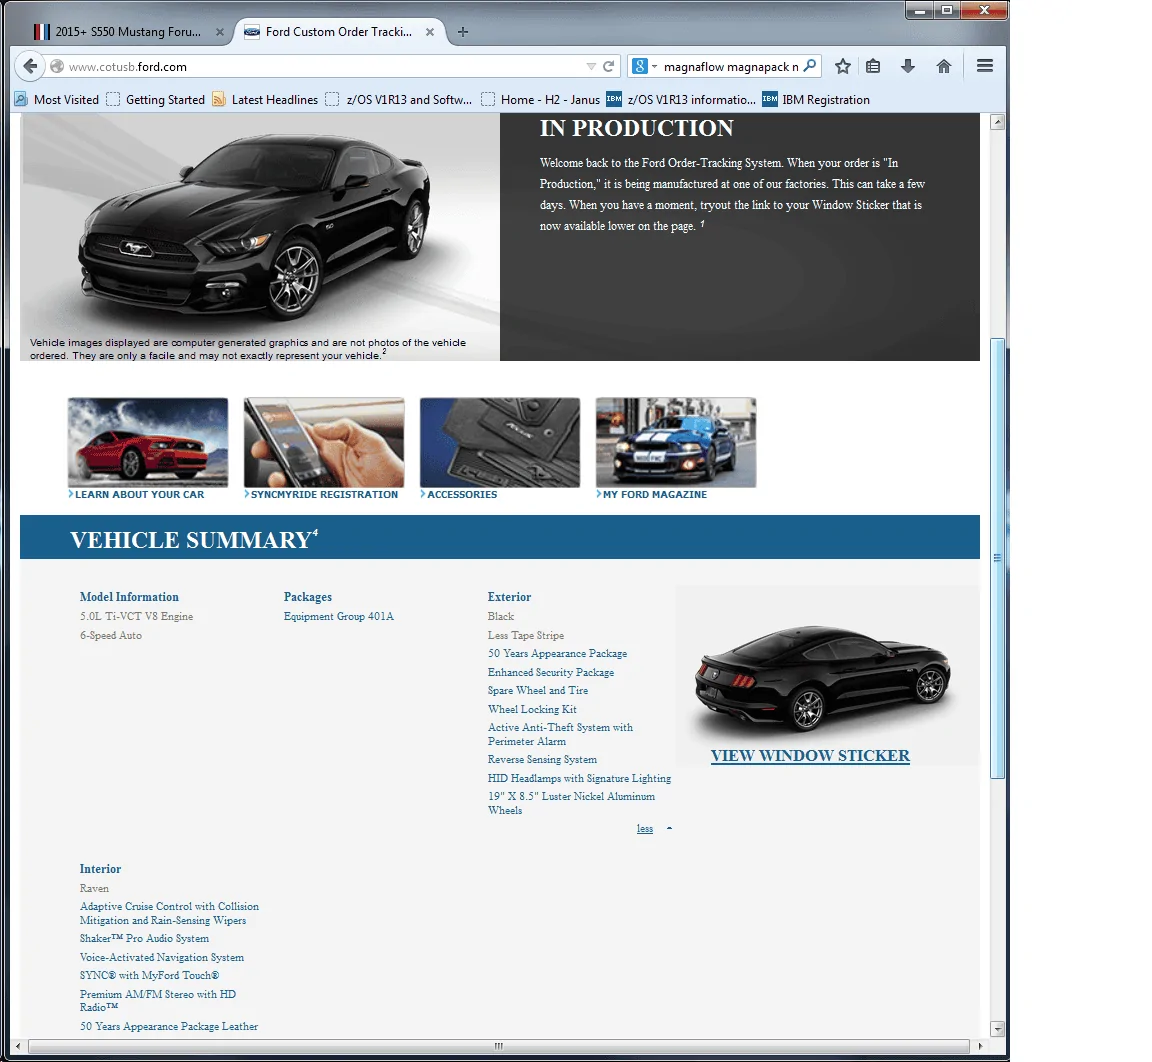Click horizontal scroll left arrow
Screen dimensions: 1152x1062
pyautogui.click(x=18, y=1046)
